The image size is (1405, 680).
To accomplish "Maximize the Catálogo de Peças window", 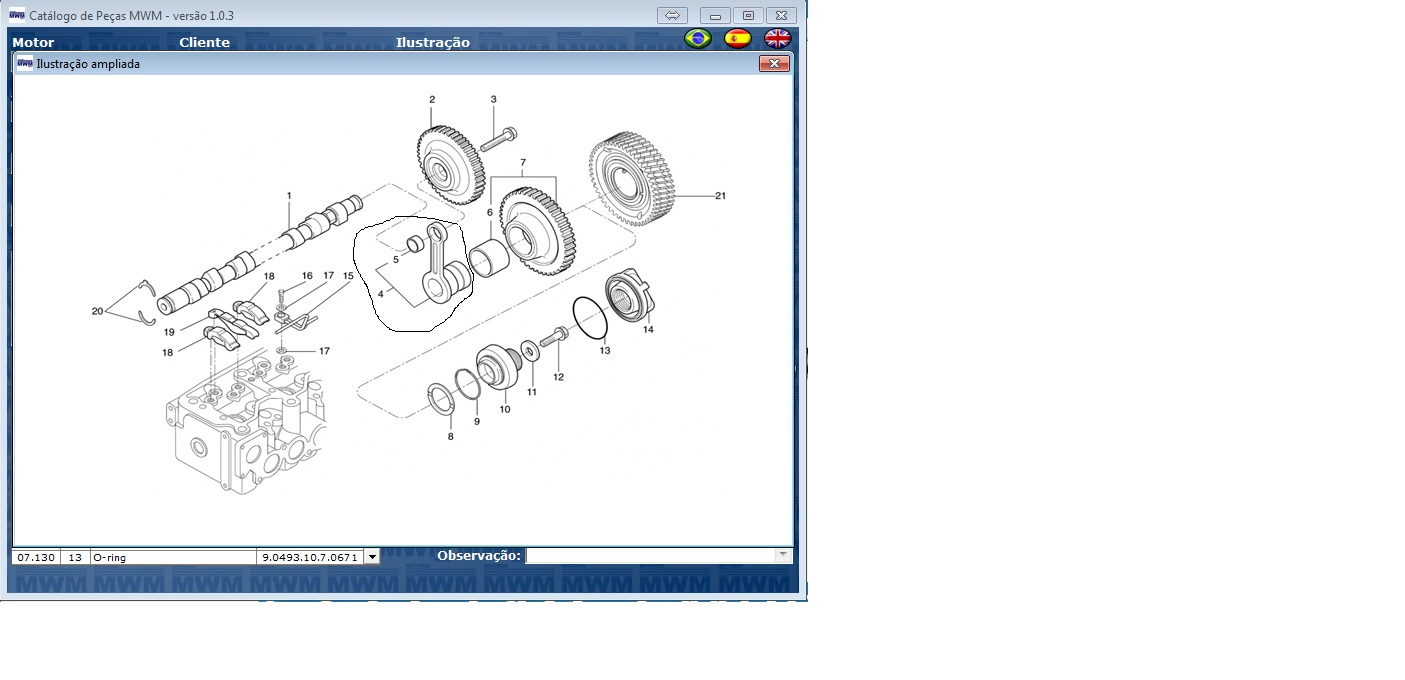I will (x=748, y=15).
